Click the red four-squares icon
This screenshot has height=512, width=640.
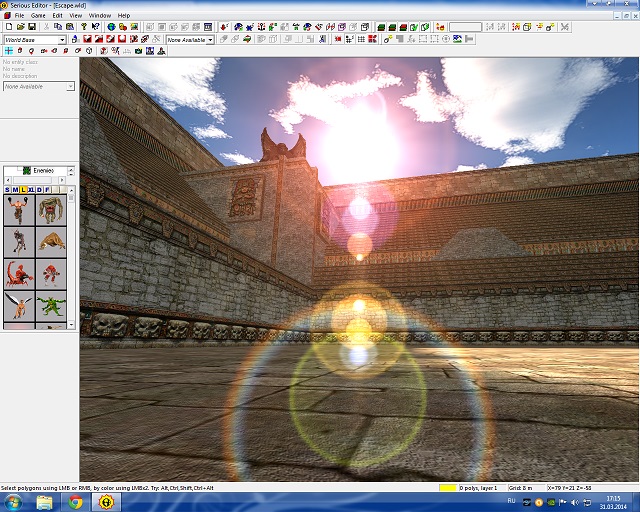click(x=372, y=39)
